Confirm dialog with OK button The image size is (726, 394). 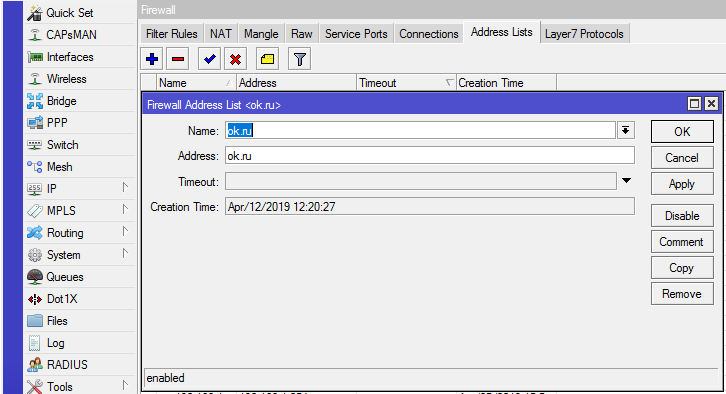coord(682,132)
